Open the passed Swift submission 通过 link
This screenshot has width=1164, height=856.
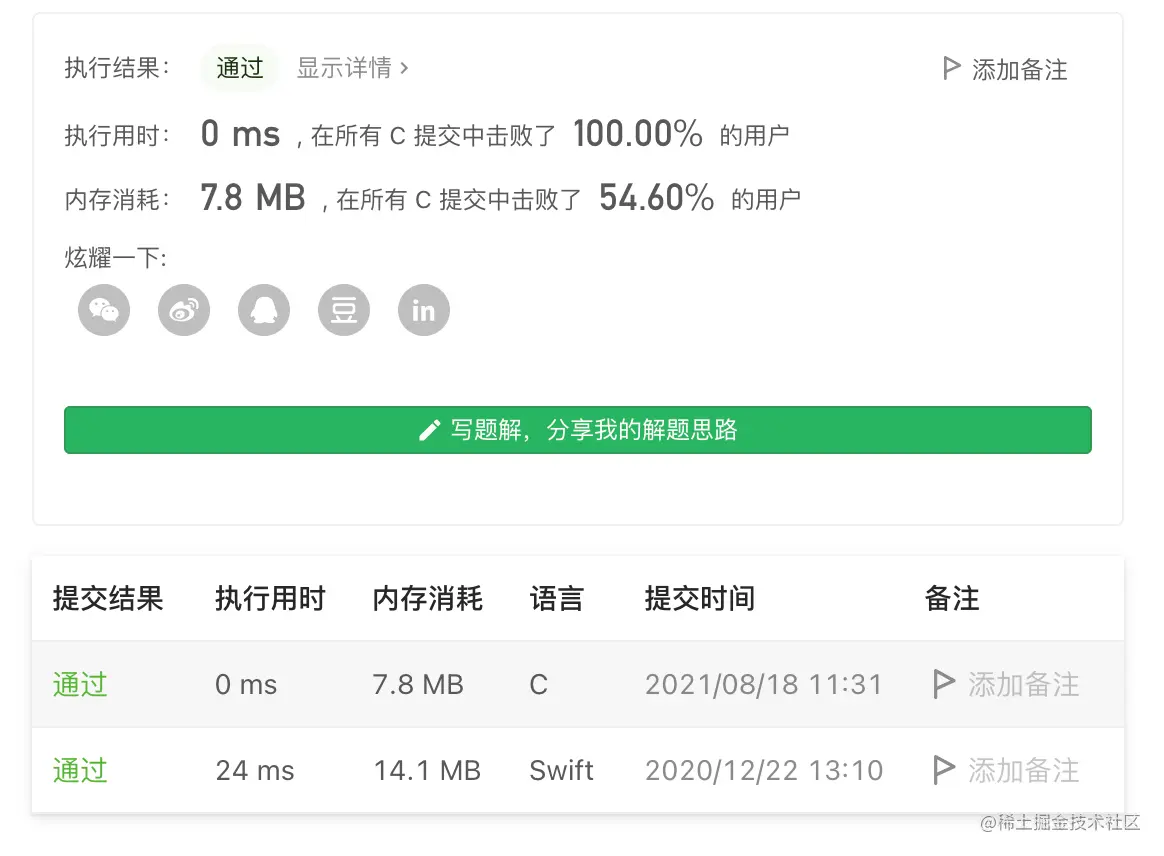coord(80,771)
